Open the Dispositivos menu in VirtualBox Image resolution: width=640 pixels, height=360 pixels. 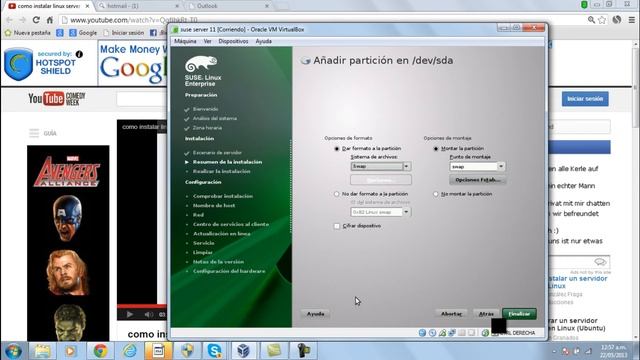(x=233, y=41)
